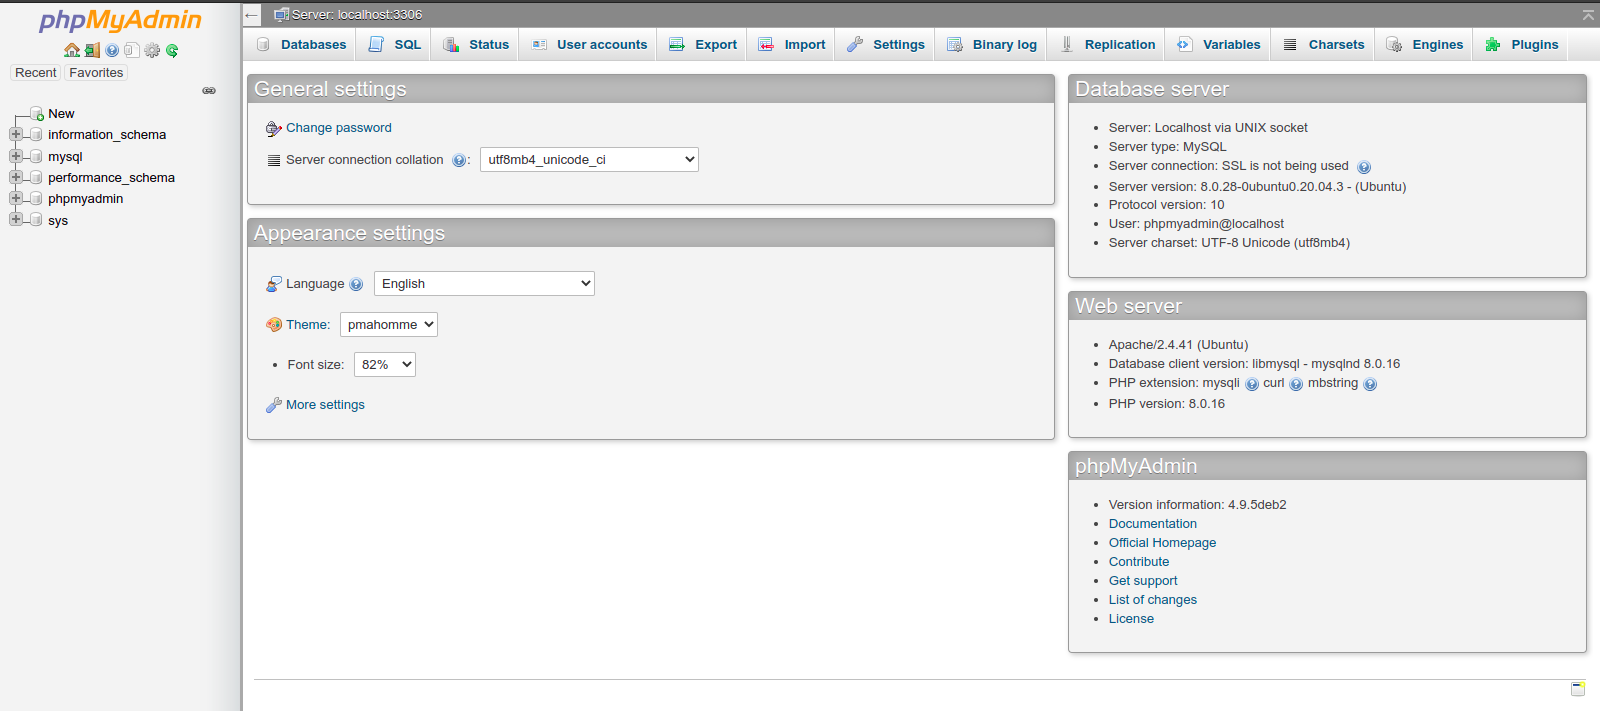Expand the phpmyadmin database tree node
This screenshot has height=711, width=1600.
coord(15,198)
